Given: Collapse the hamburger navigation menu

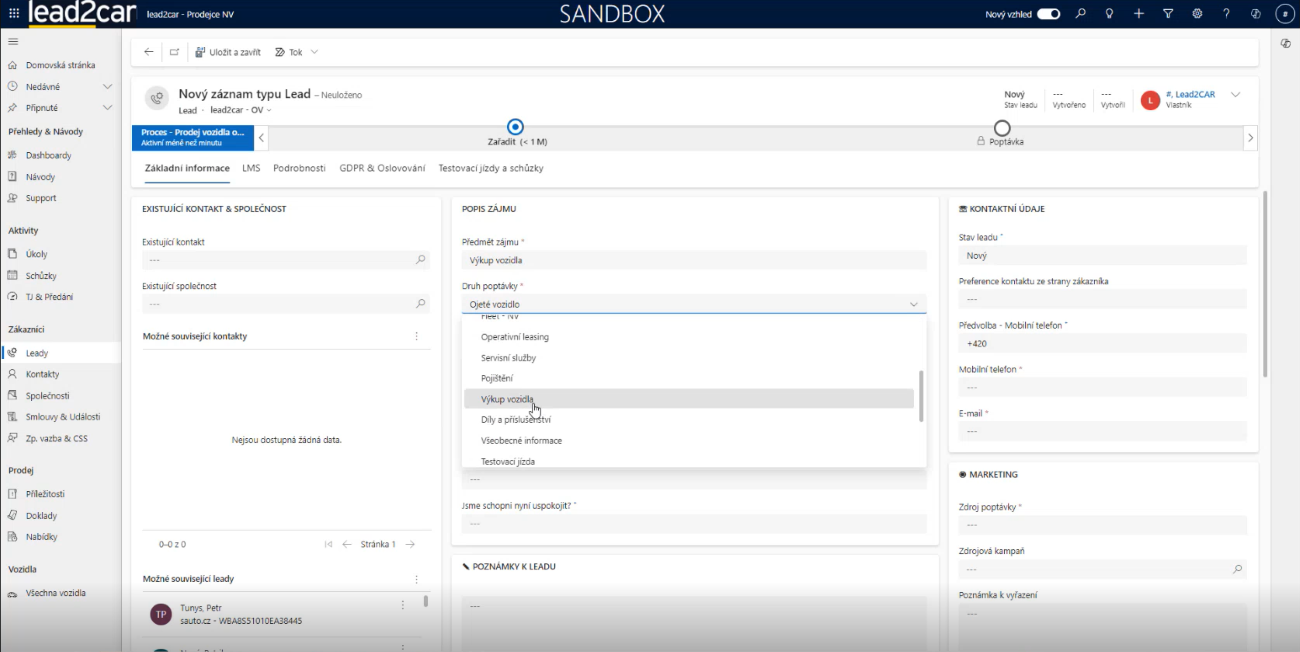Looking at the screenshot, I should tap(13, 42).
